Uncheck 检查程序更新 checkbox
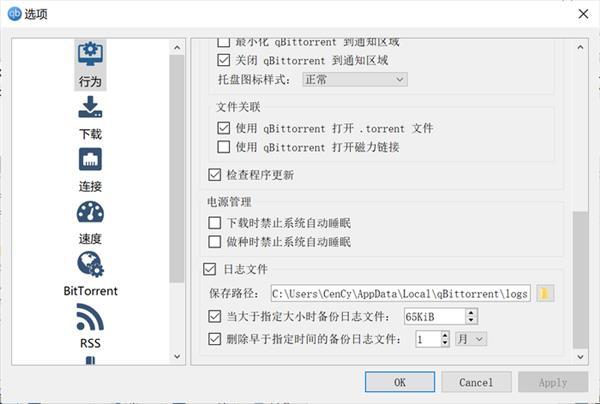 tap(215, 175)
